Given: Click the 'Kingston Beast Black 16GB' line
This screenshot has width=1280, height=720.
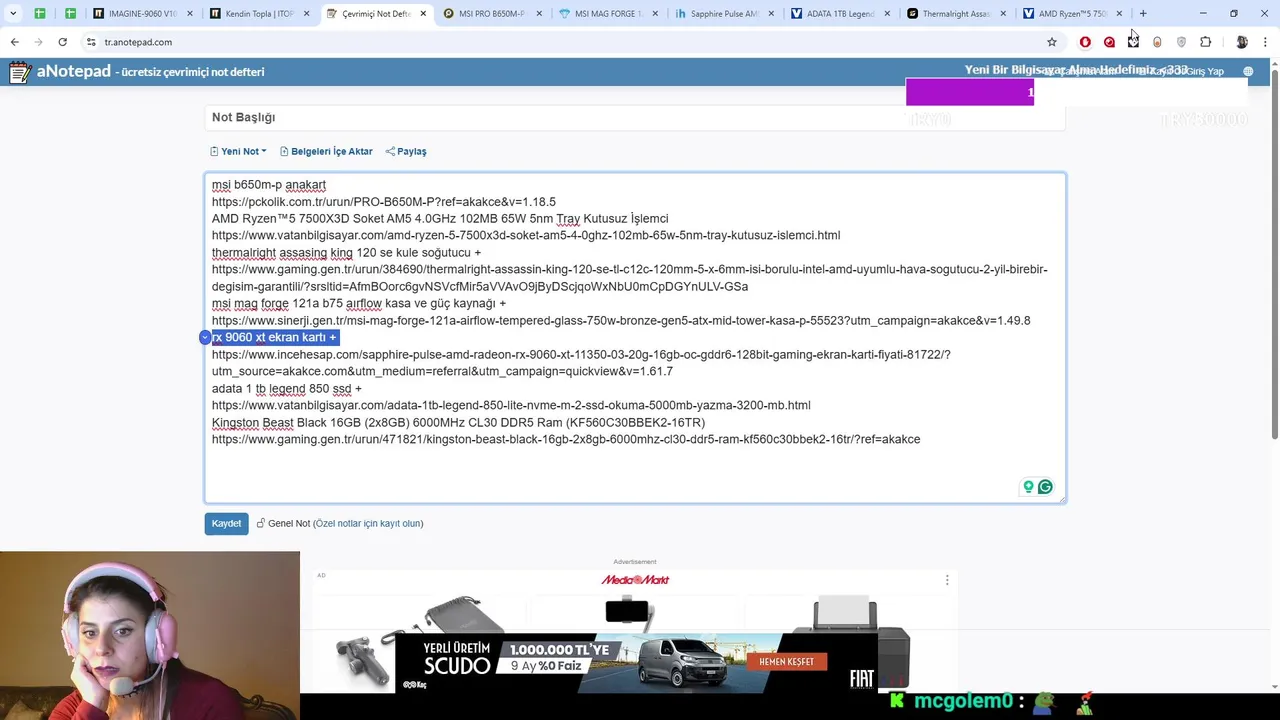Looking at the screenshot, I should 458,423.
